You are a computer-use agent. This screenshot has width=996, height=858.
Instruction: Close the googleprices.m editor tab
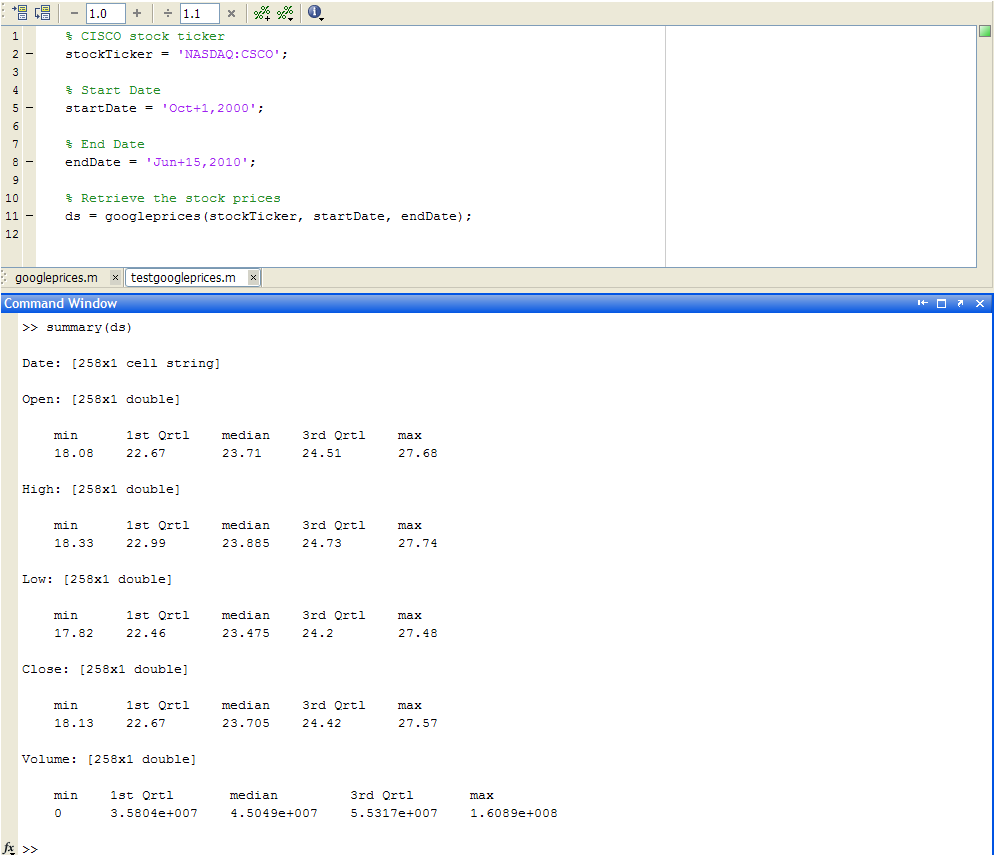[115, 278]
